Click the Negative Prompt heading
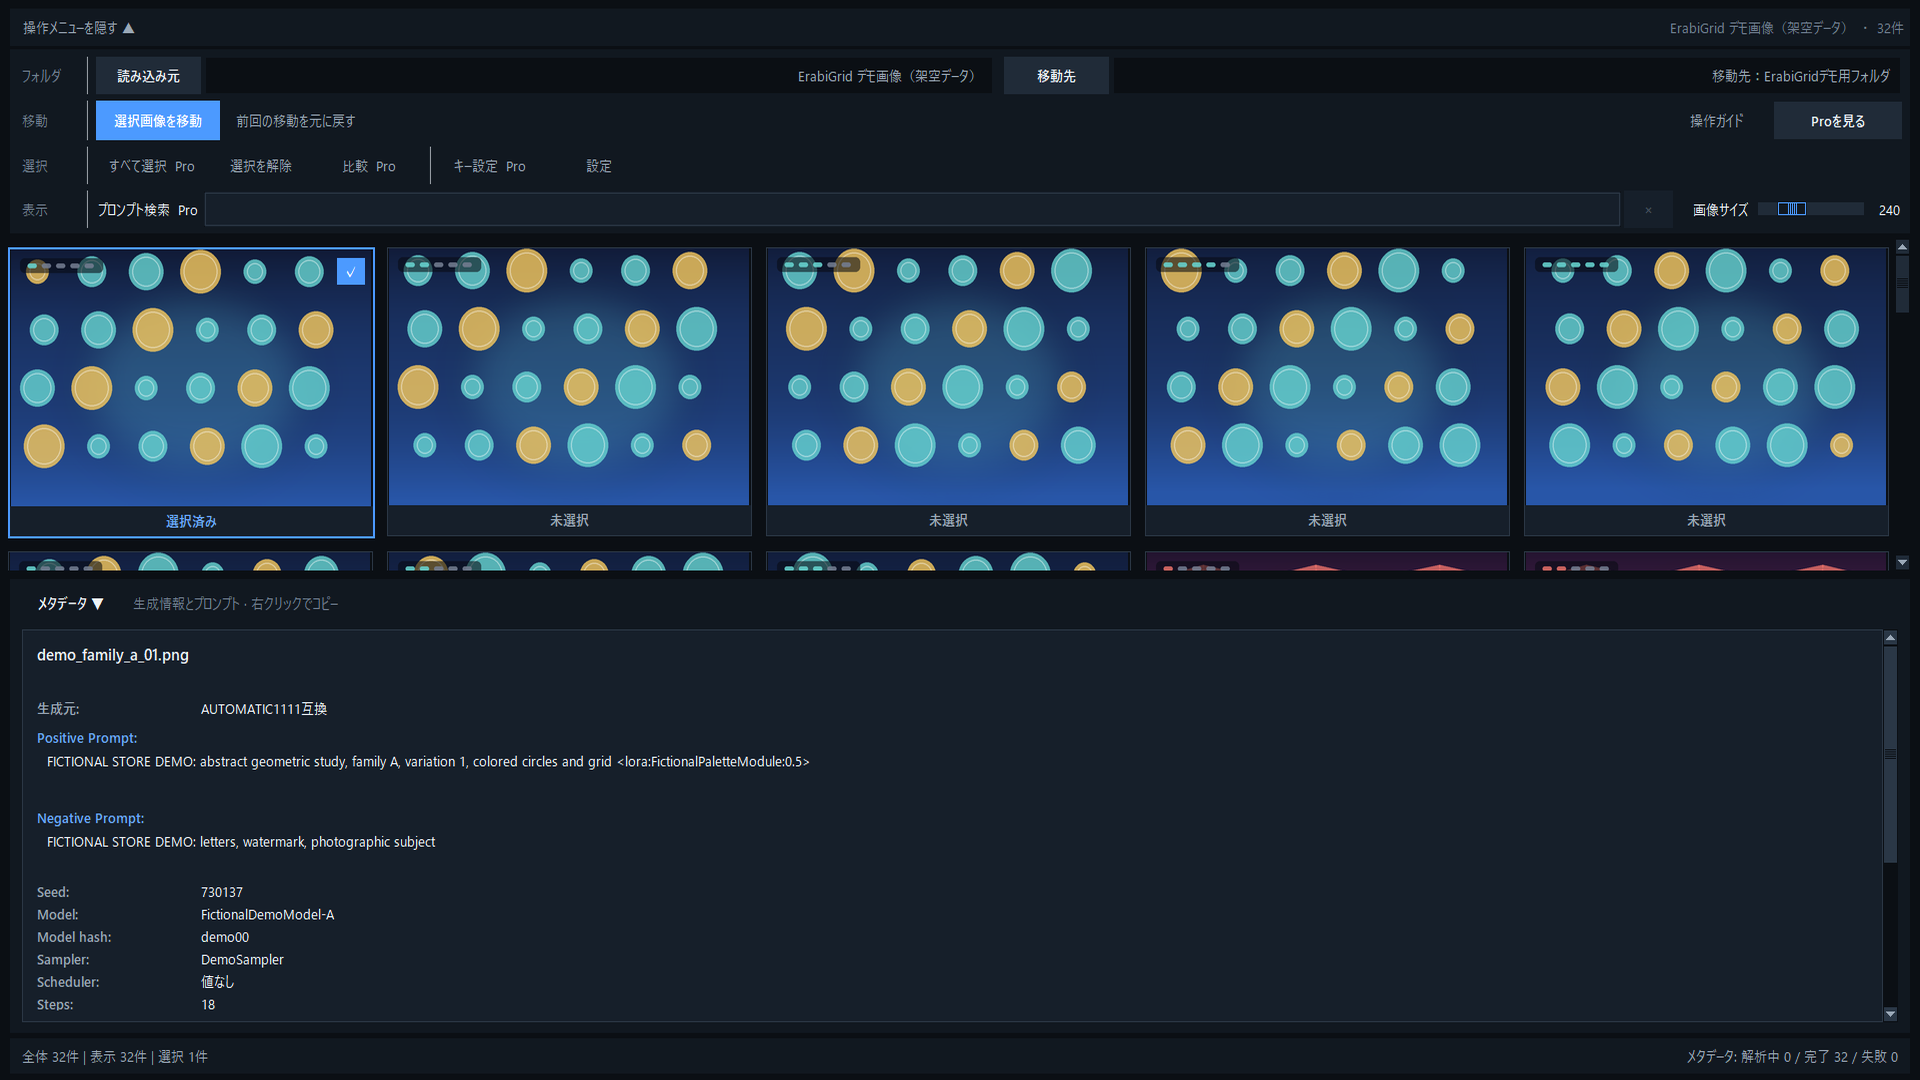This screenshot has height=1080, width=1920. (x=90, y=818)
